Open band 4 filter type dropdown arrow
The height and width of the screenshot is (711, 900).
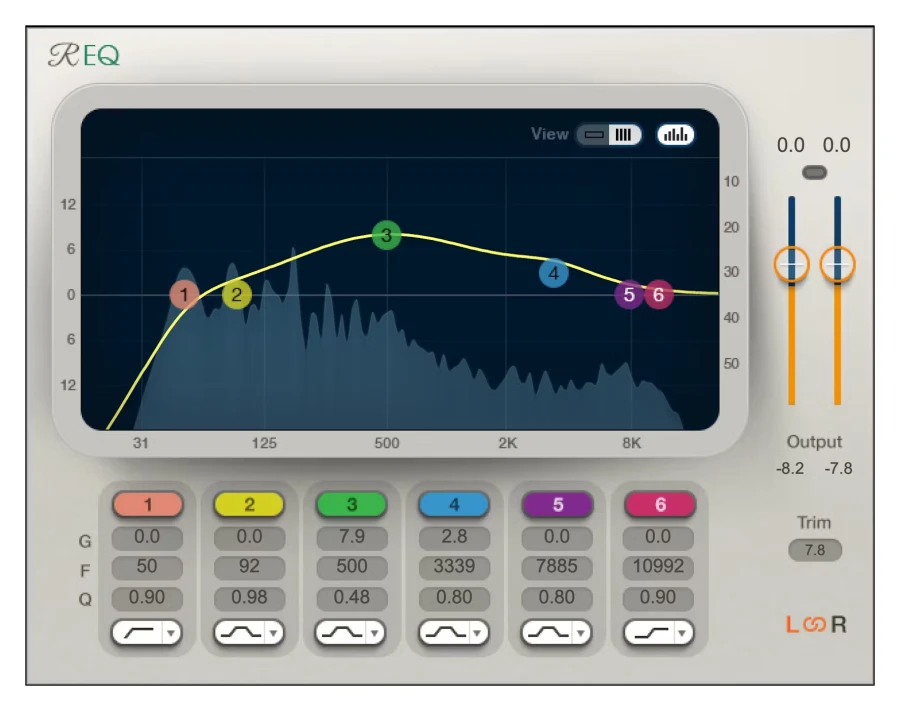[x=477, y=634]
